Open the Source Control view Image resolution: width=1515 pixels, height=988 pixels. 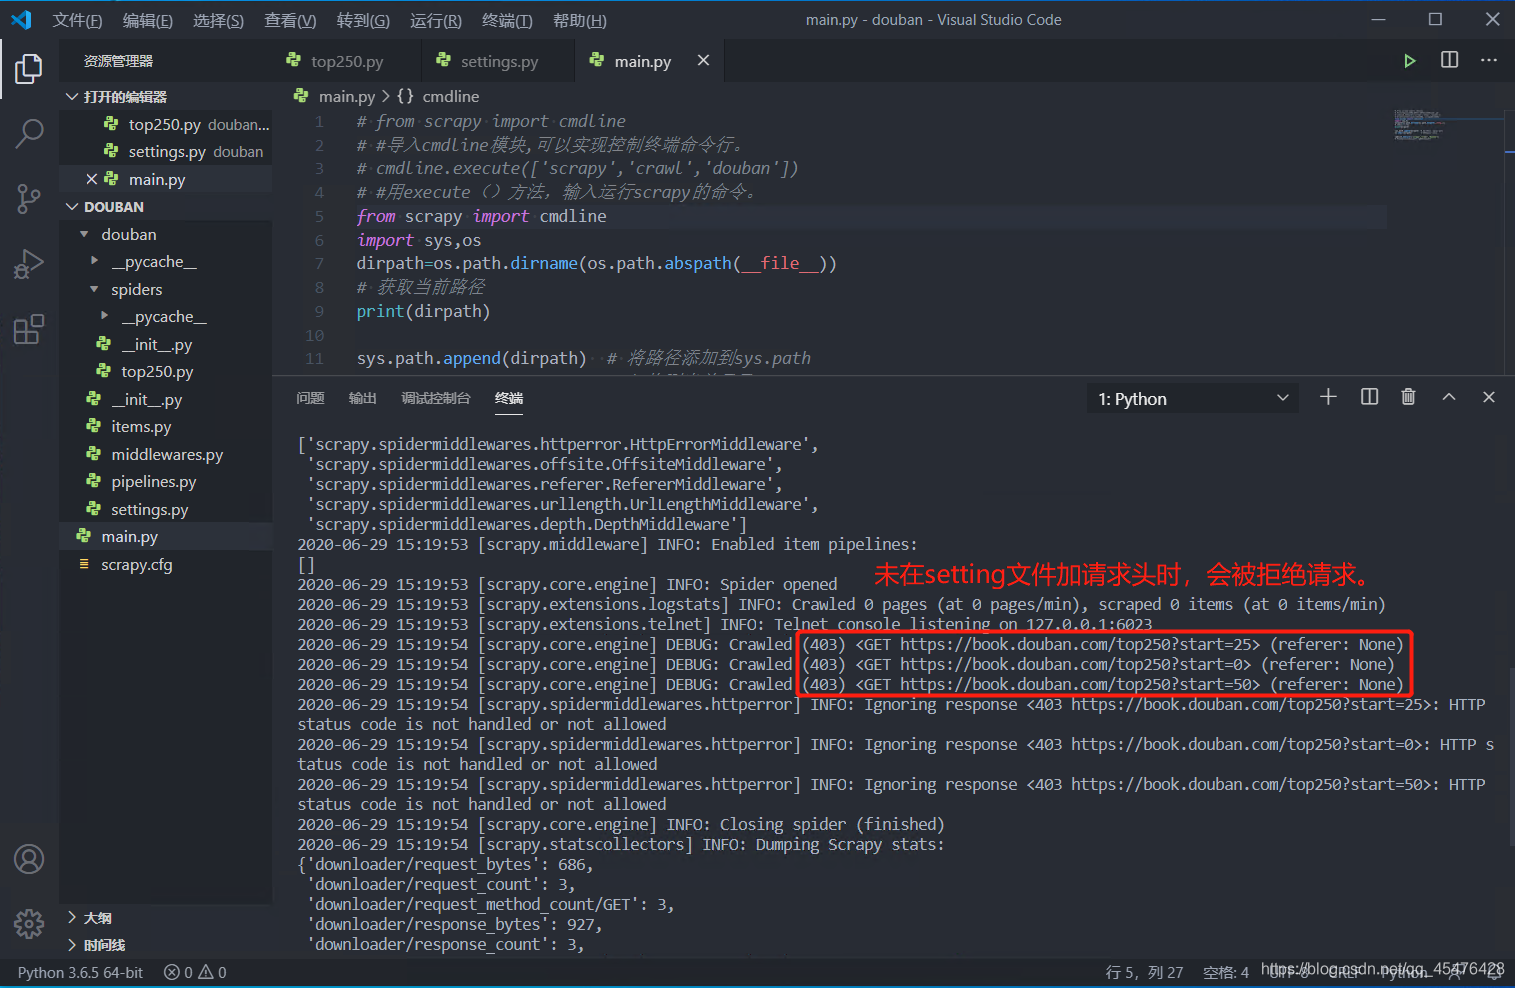click(29, 198)
